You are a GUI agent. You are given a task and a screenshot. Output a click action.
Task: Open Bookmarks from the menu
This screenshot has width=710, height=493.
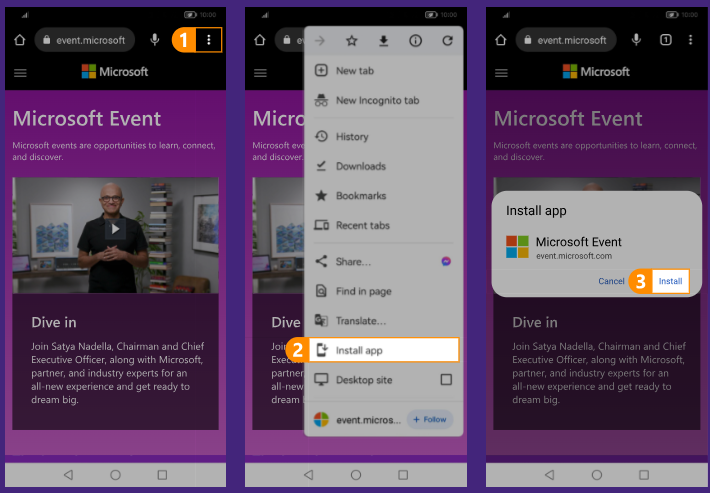pos(384,196)
